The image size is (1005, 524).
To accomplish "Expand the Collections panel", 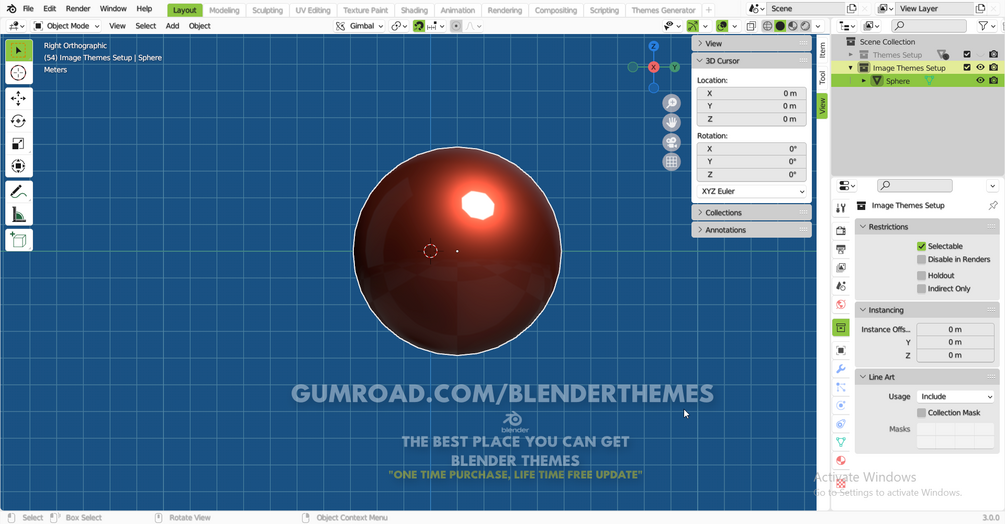I will point(751,213).
